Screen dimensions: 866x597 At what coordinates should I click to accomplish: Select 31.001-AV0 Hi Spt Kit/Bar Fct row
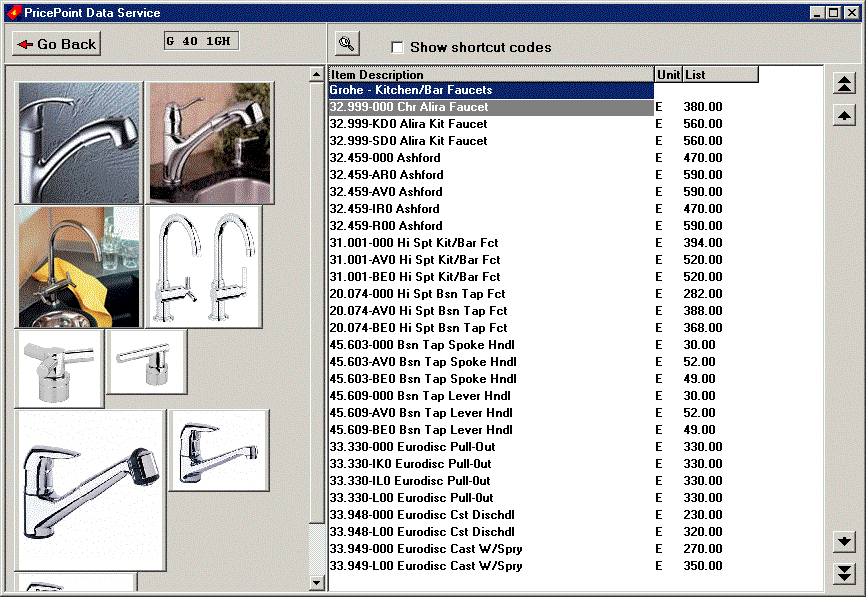point(491,260)
